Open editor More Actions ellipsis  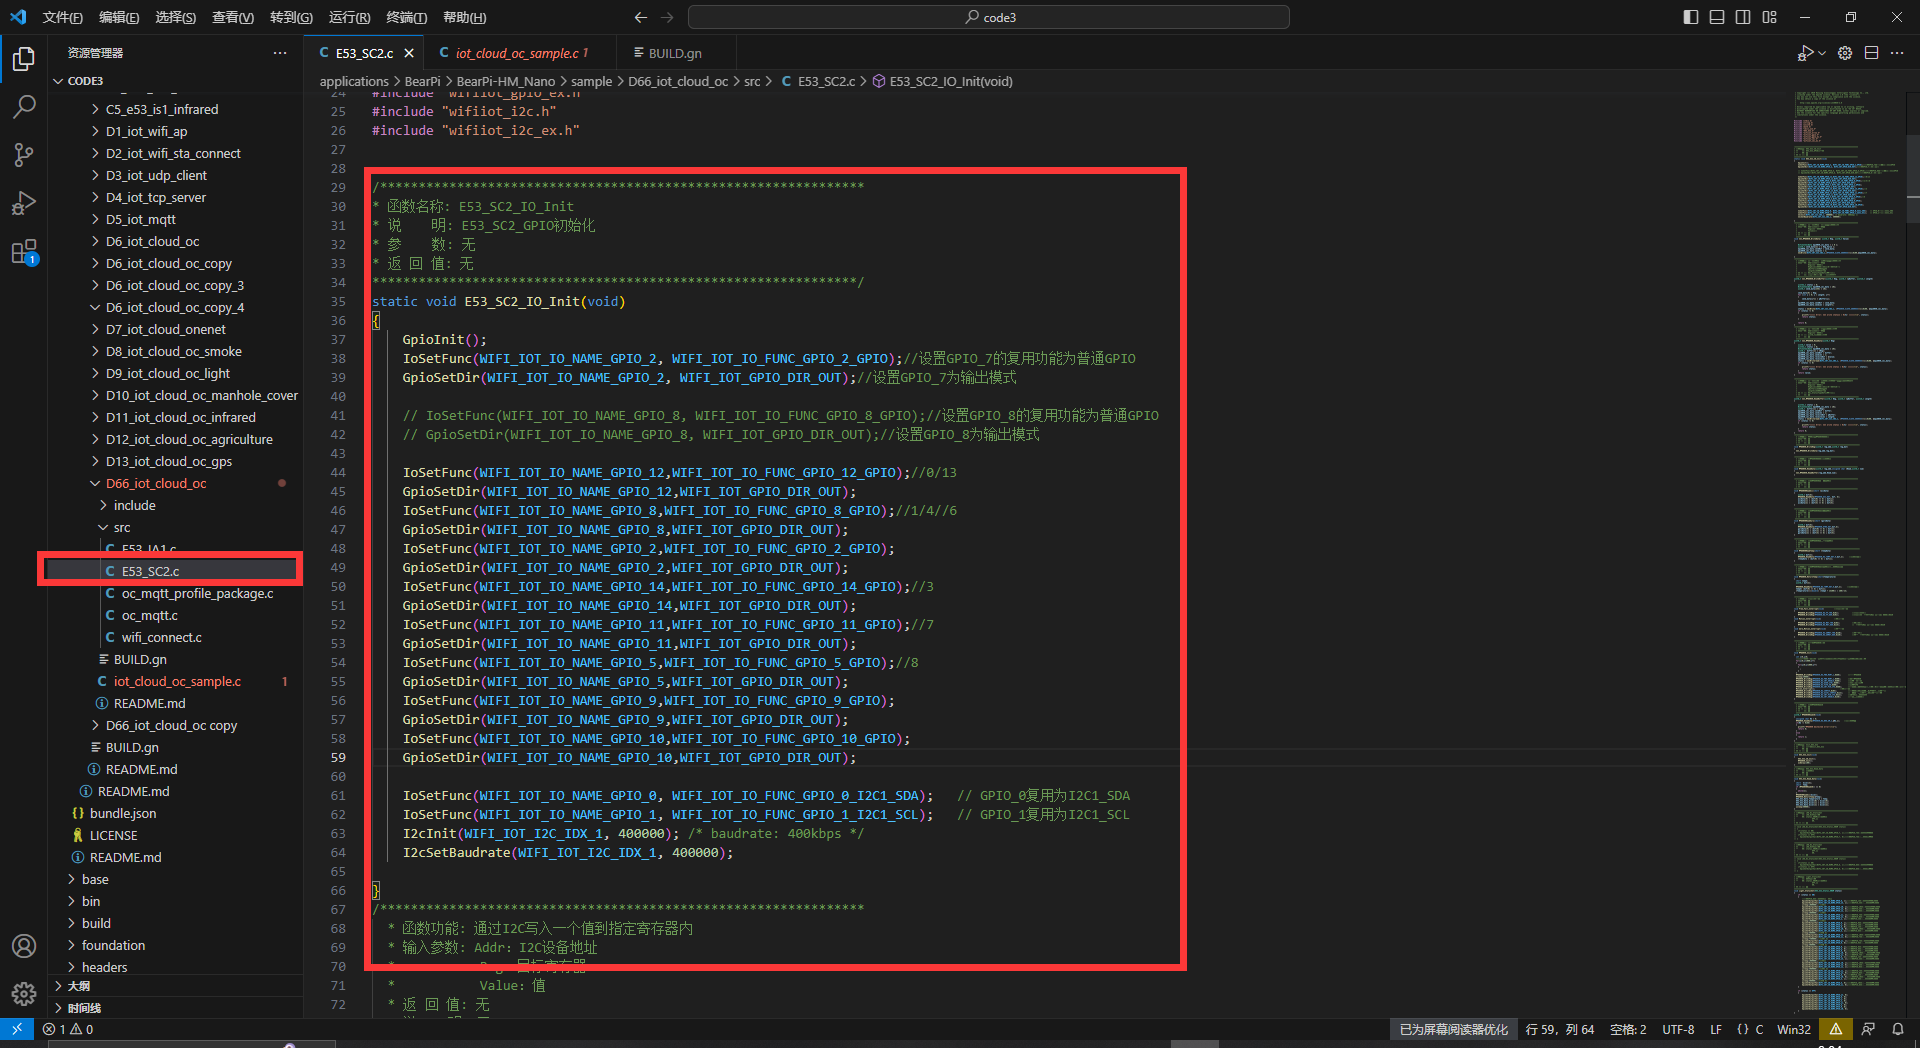(x=1897, y=53)
